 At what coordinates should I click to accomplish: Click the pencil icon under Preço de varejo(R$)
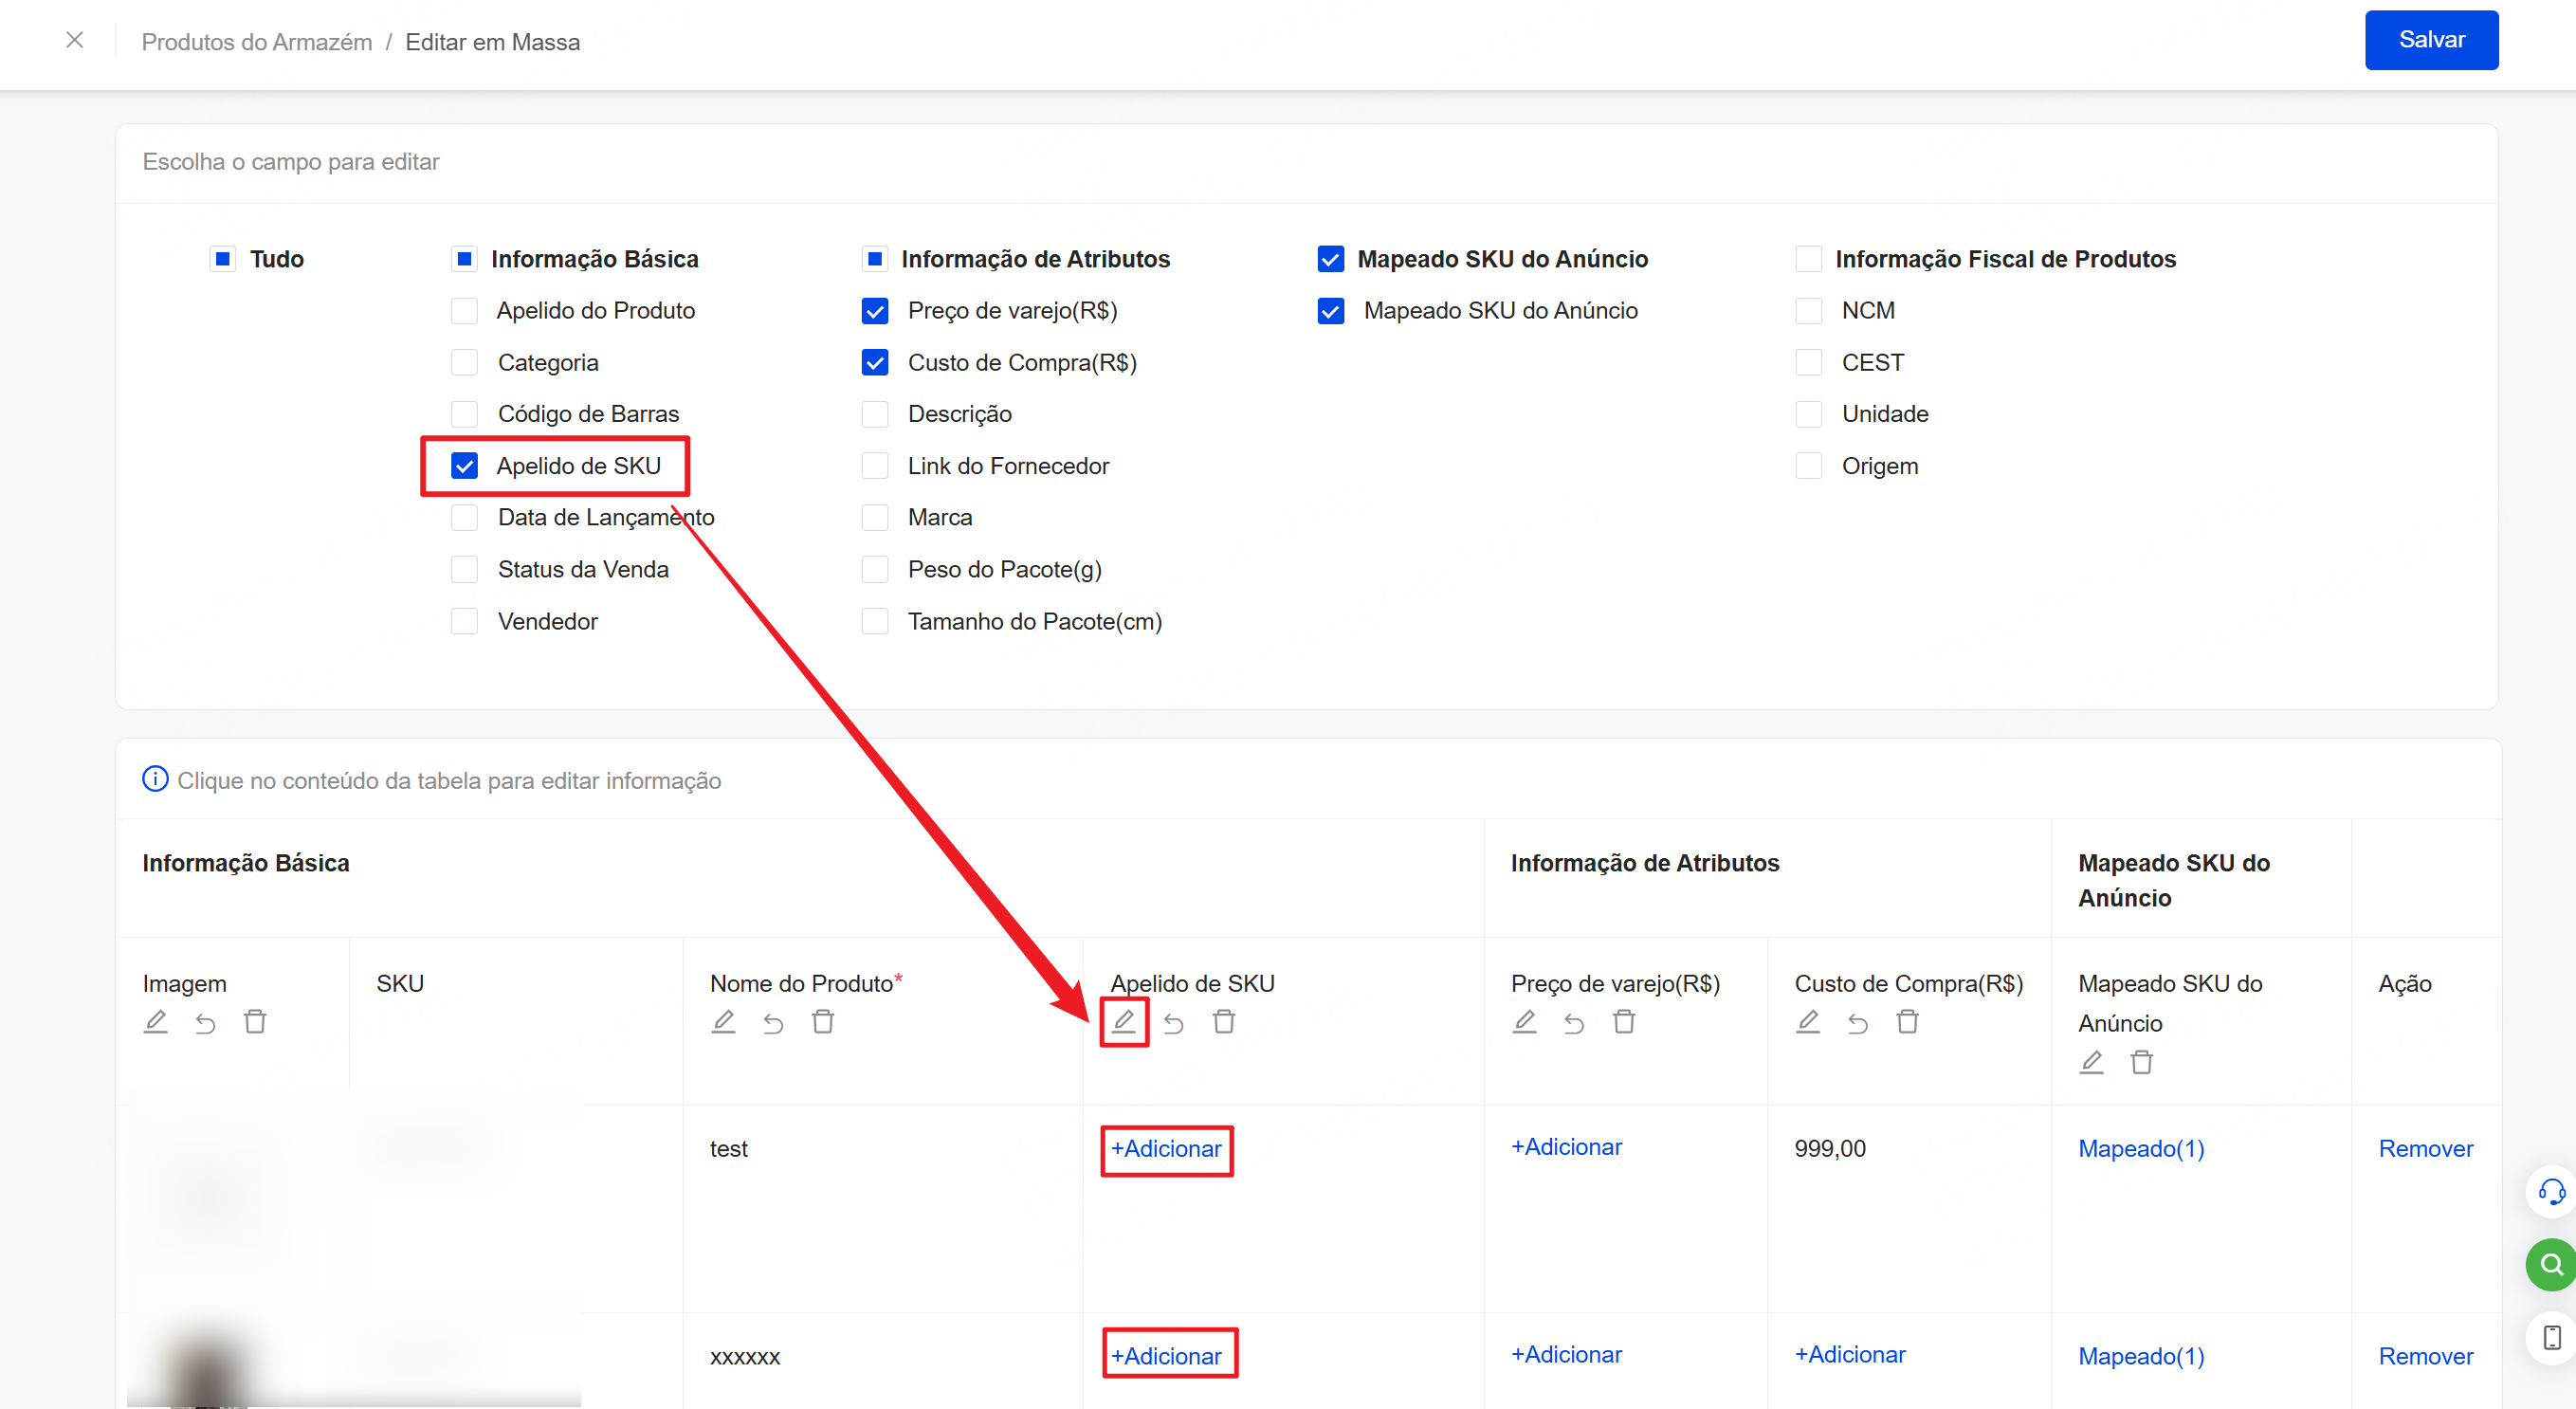1523,1021
